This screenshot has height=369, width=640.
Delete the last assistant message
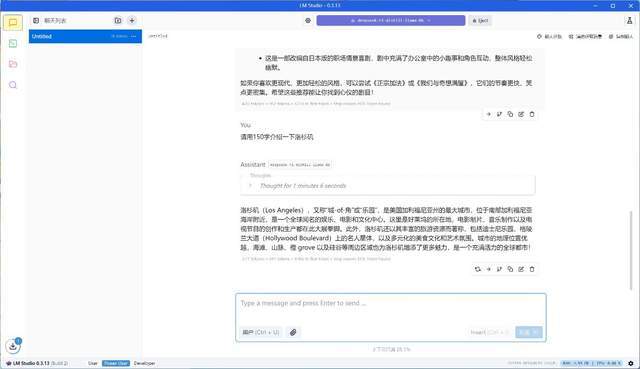click(x=532, y=269)
